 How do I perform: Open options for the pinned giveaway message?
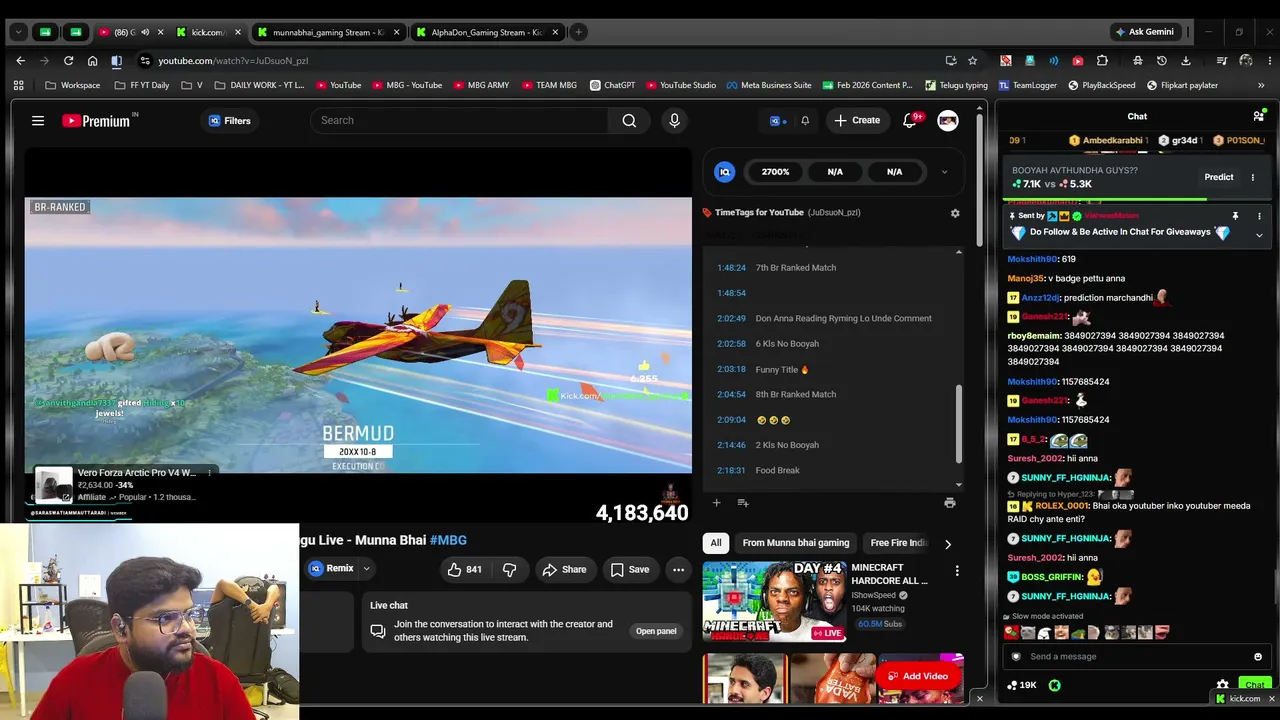pyautogui.click(x=1259, y=216)
